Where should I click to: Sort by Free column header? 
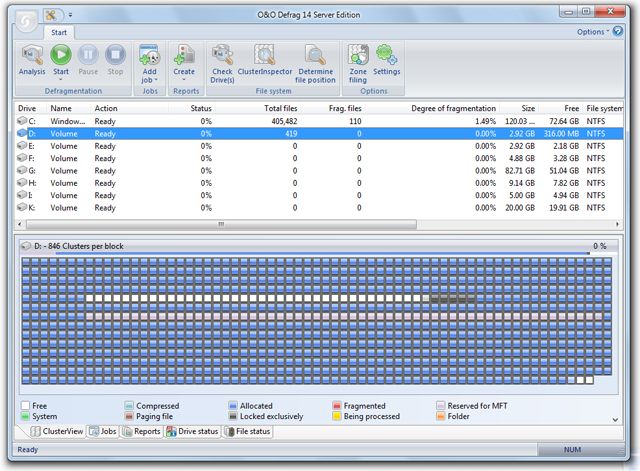571,108
